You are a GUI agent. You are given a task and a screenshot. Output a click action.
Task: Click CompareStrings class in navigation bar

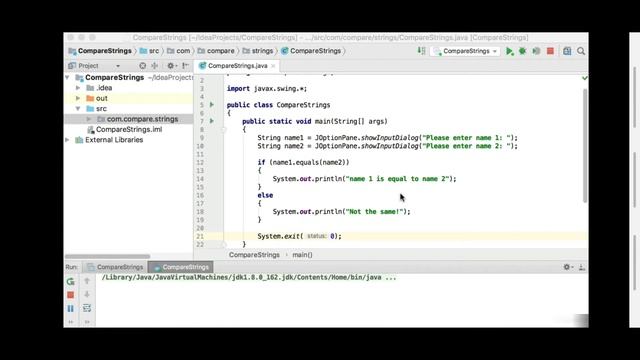[311, 51]
